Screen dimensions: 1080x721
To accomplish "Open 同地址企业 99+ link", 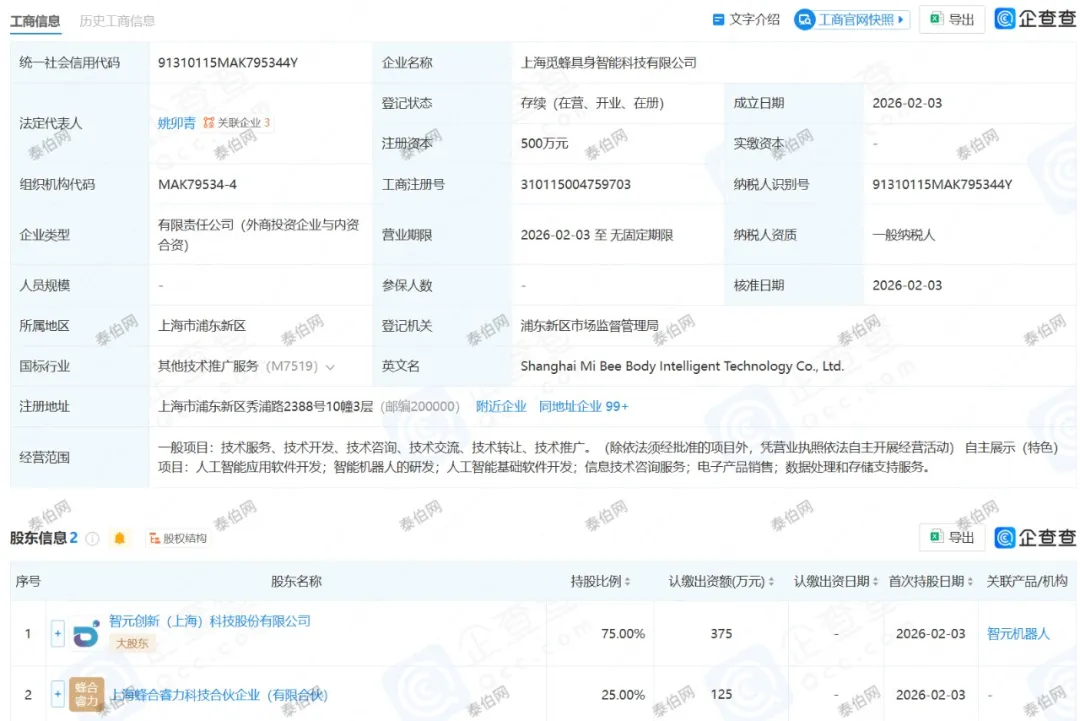I will (583, 406).
